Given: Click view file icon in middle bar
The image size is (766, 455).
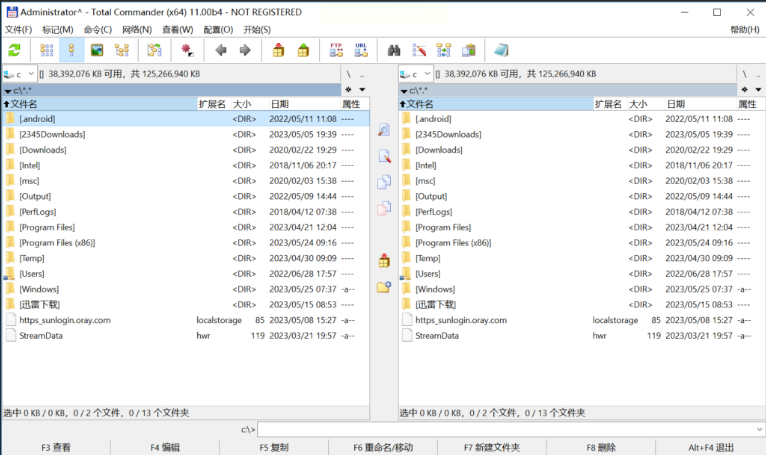Looking at the screenshot, I should click(384, 130).
